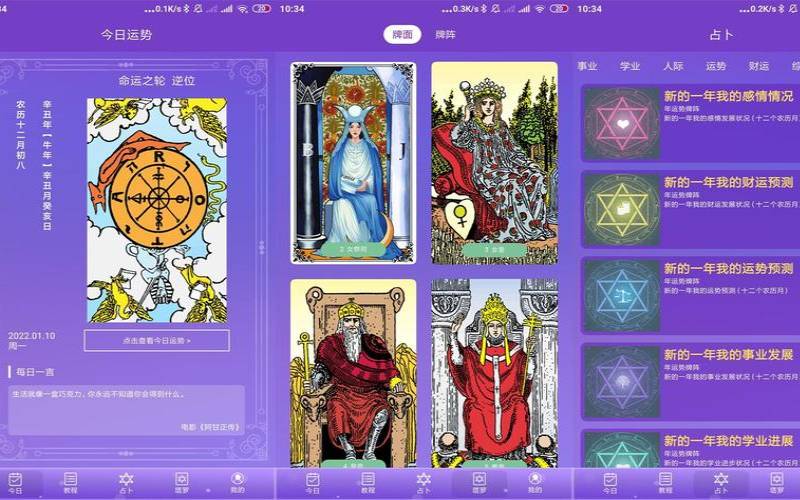Select the 财运 category tab

[x=759, y=66]
